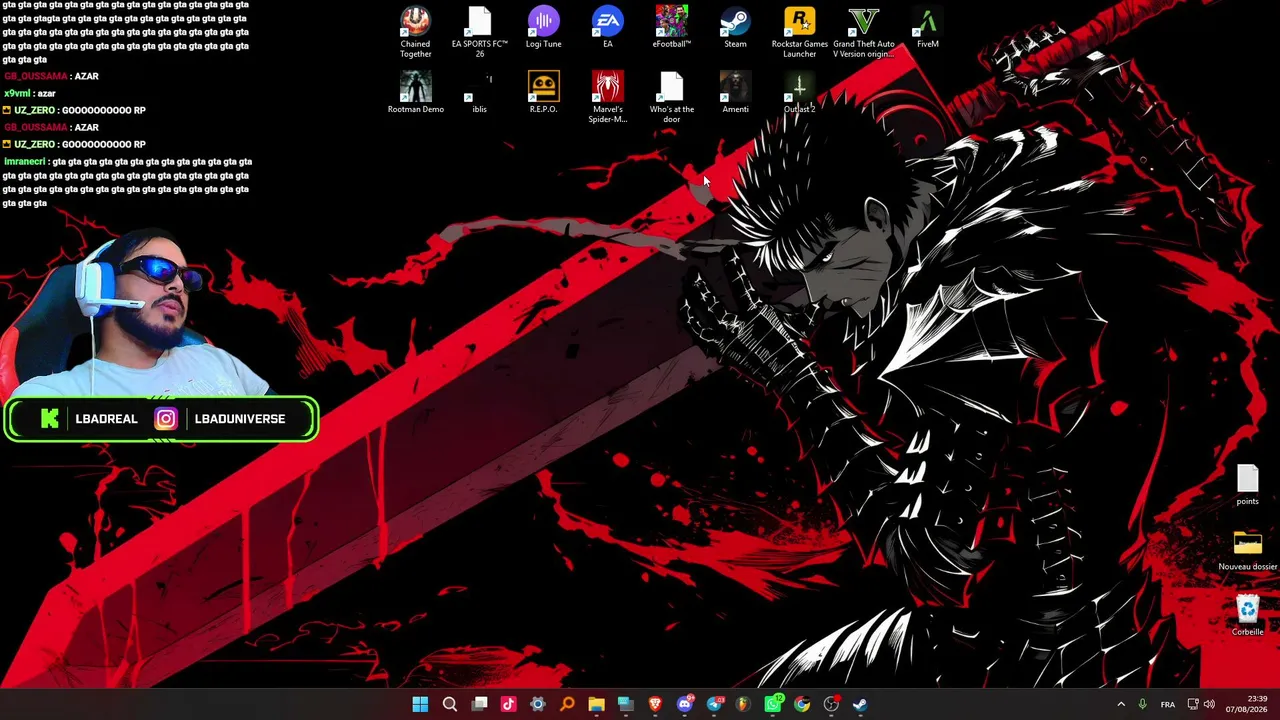Launch EA SPORTS FC 26 shortcut
The image size is (1280, 720).
tap(480, 31)
